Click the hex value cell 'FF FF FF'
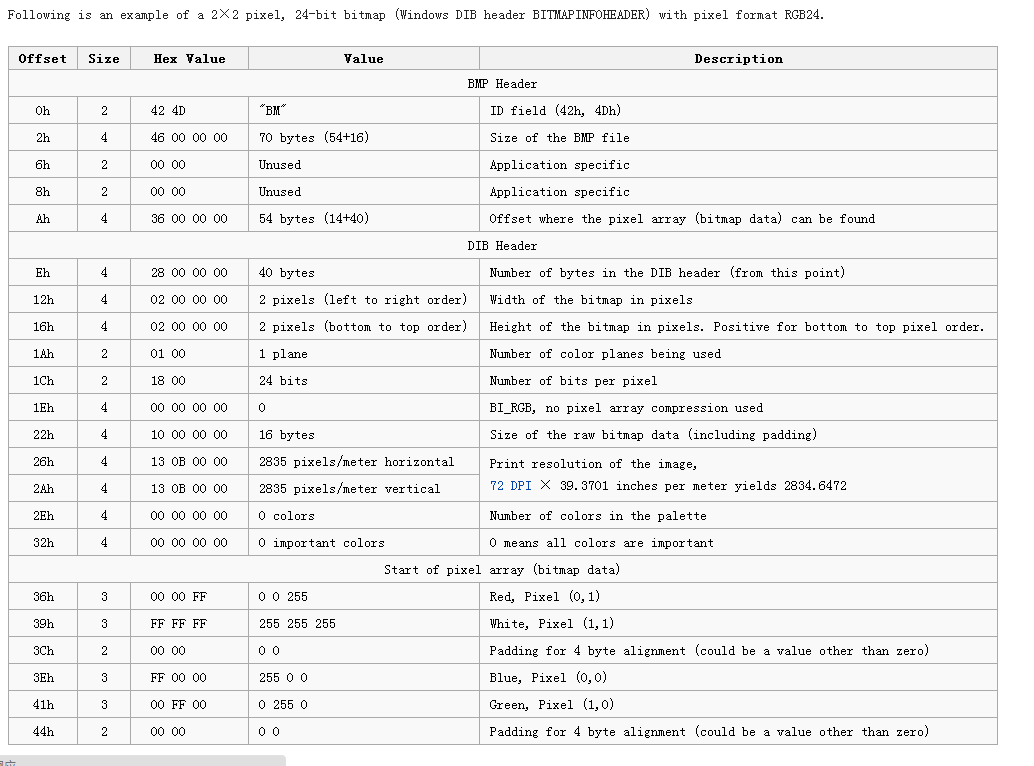 179,624
